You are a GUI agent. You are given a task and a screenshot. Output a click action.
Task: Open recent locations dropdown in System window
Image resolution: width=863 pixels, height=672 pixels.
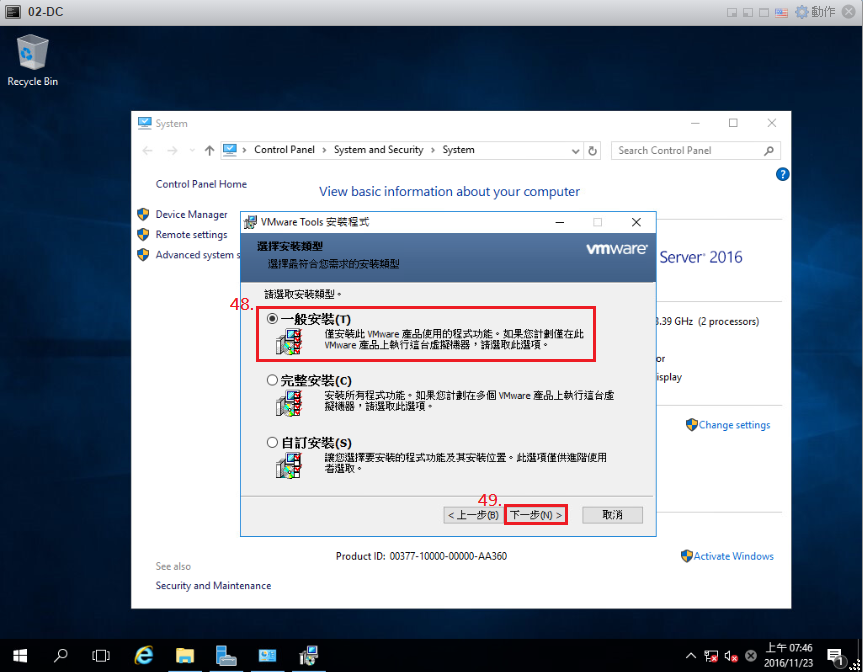192,150
